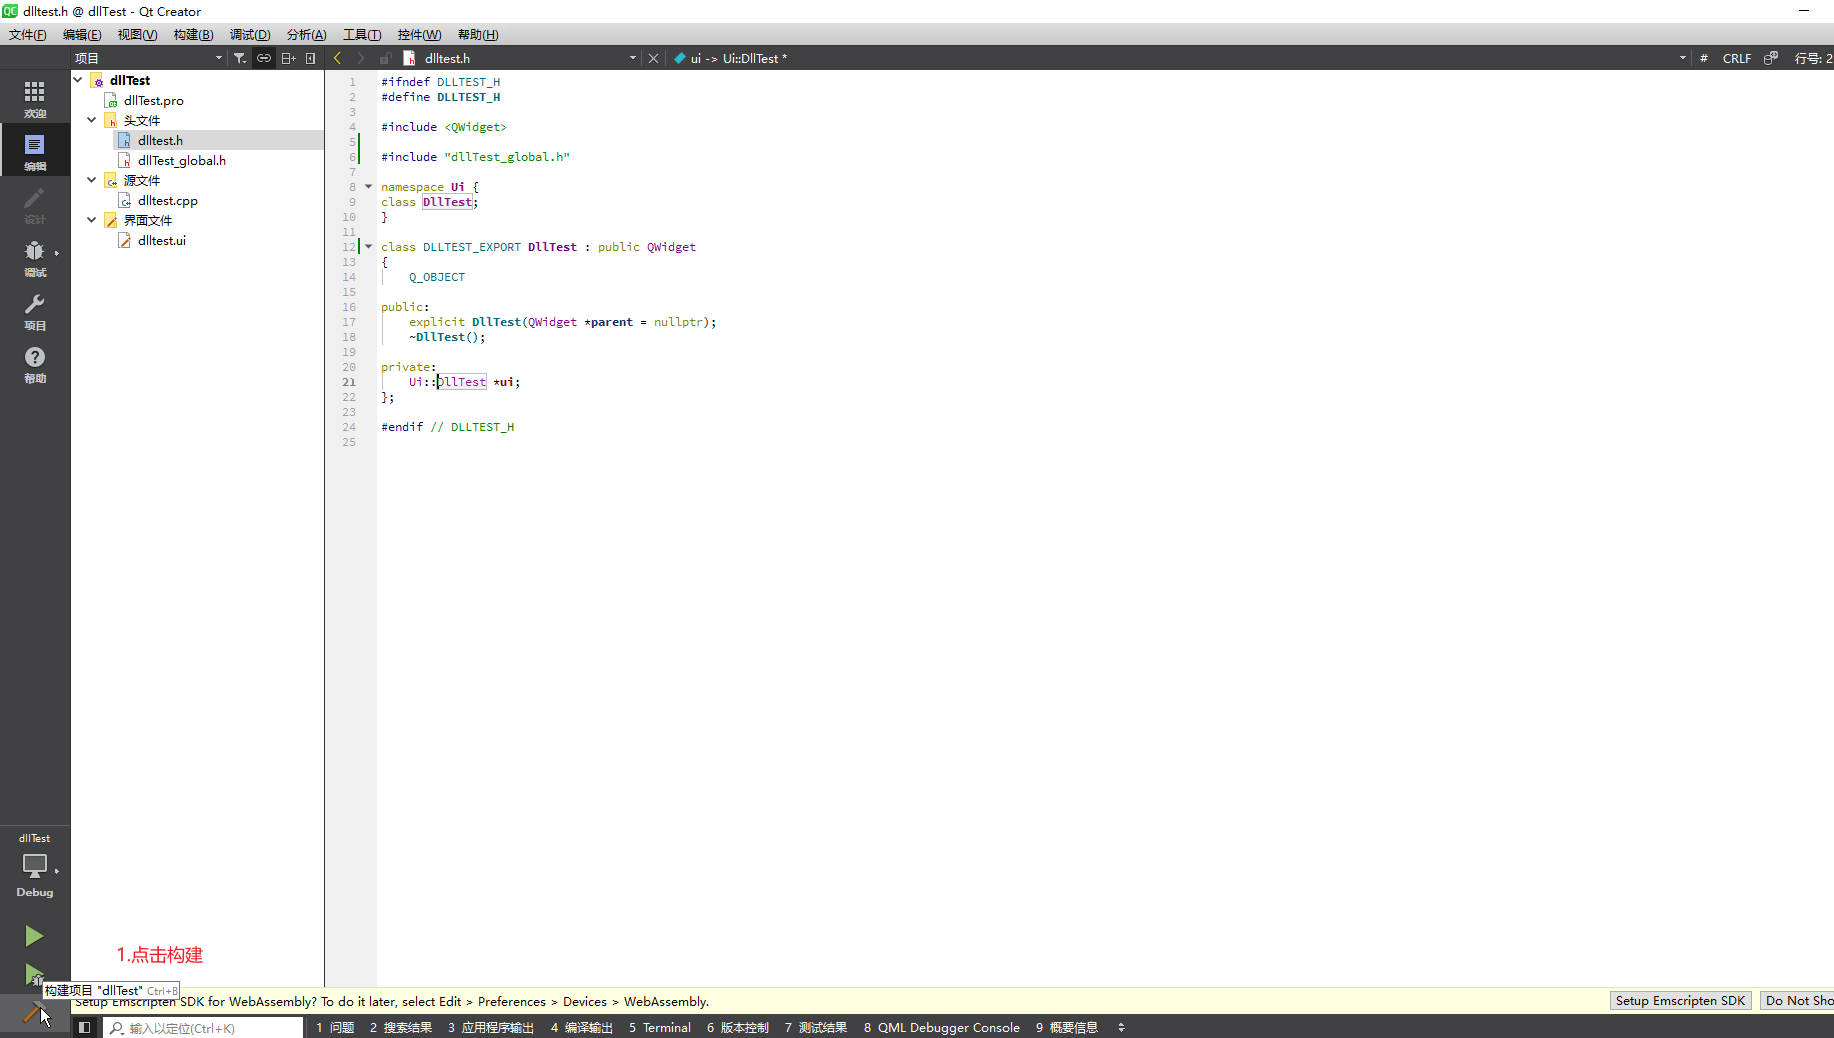Toggle synchronize with editor link icon
Screen dimensions: 1834x1038
point(264,58)
